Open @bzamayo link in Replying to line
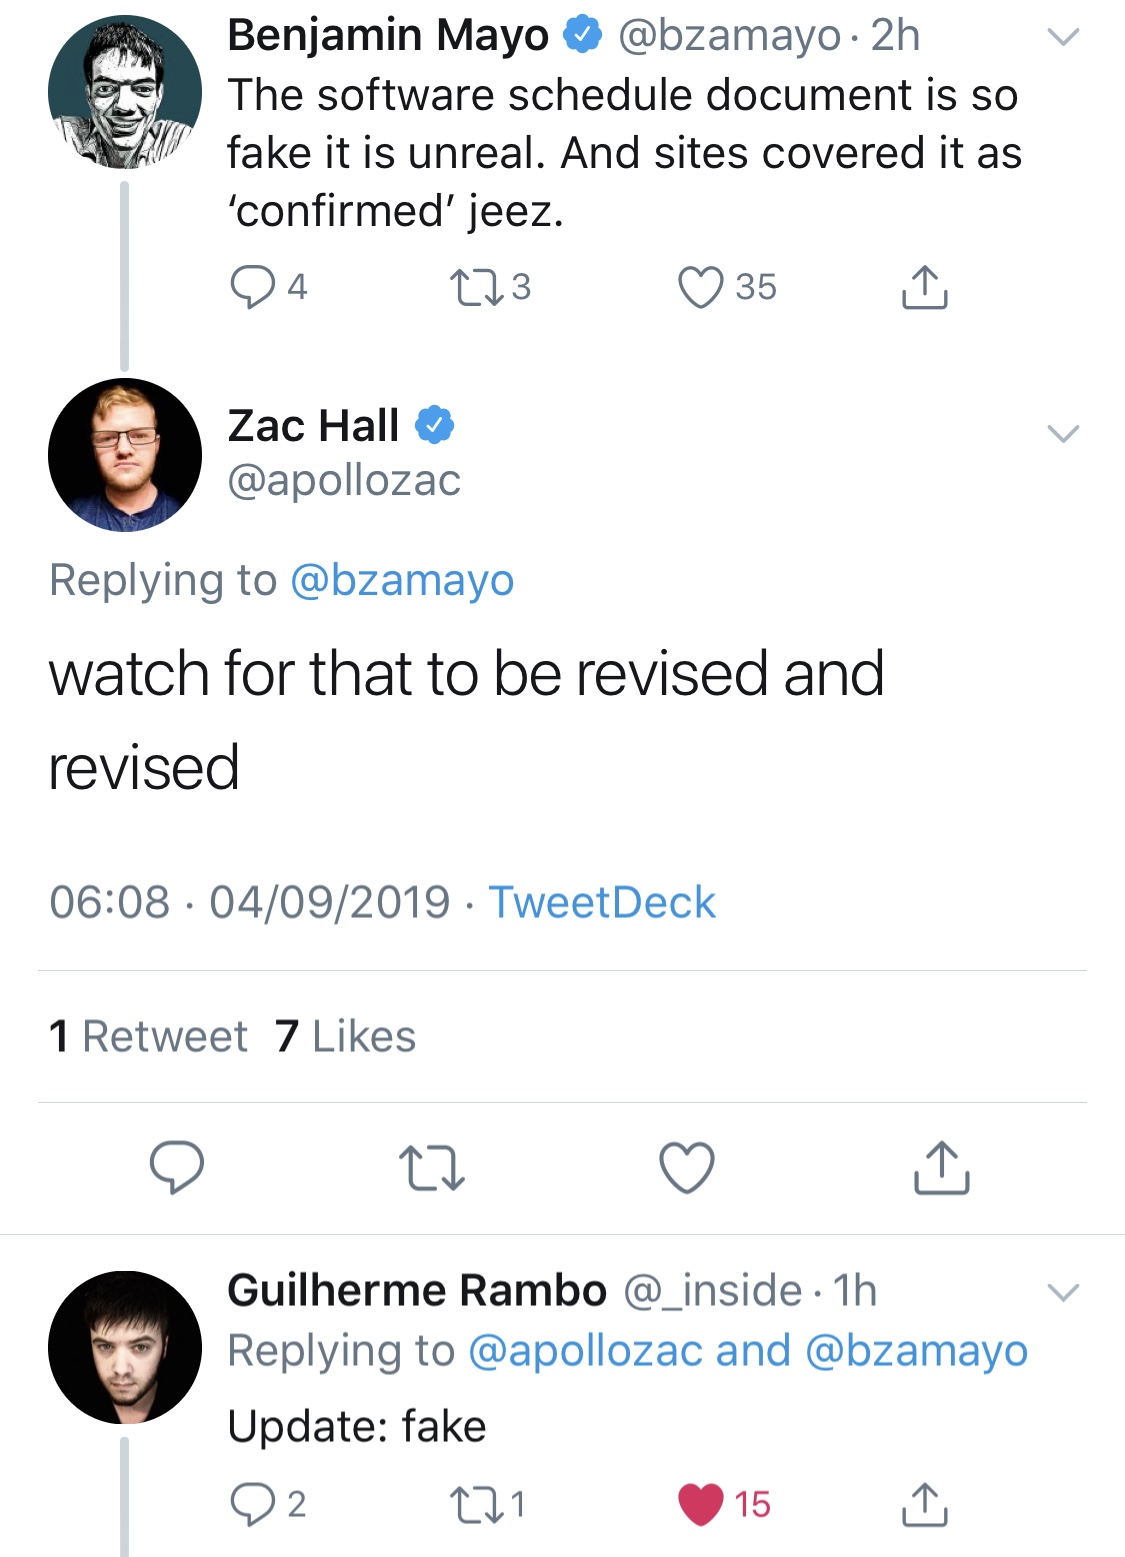 pos(402,580)
